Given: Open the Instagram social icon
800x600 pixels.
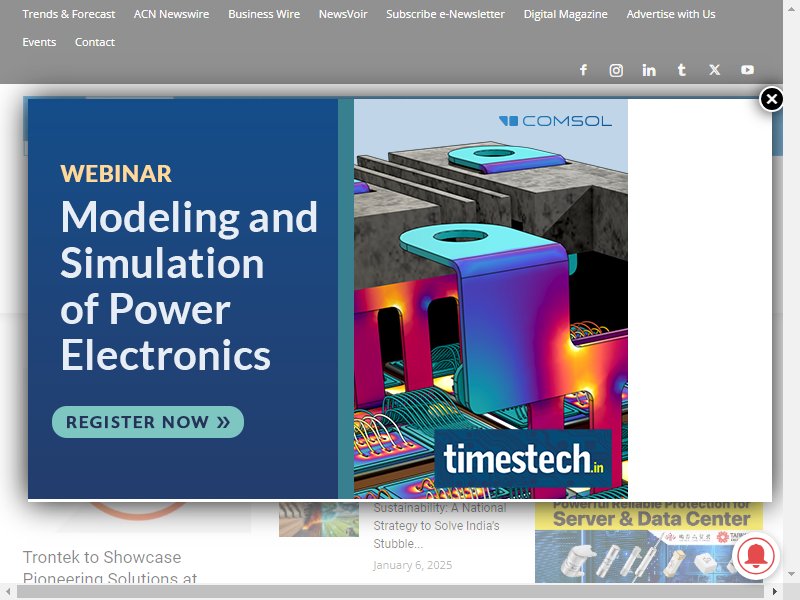Looking at the screenshot, I should (616, 70).
